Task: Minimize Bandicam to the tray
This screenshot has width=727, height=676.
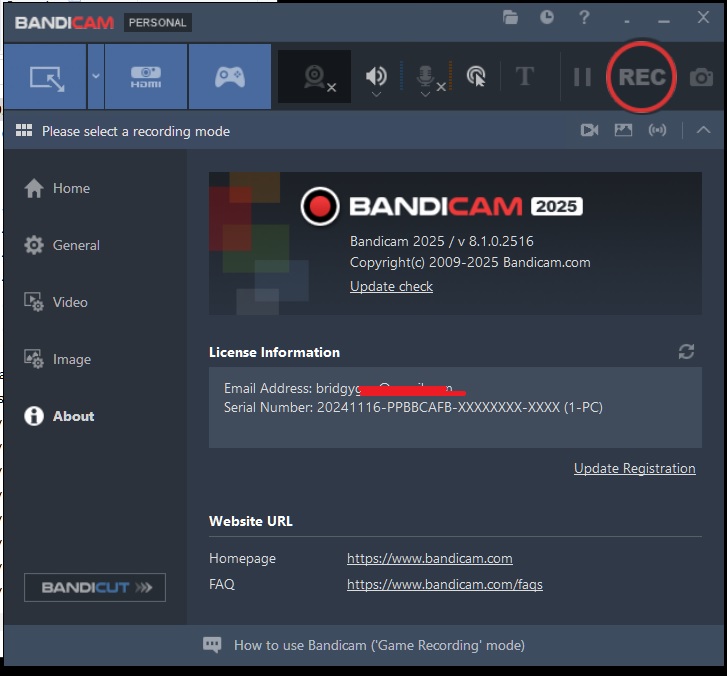Action: 627,19
